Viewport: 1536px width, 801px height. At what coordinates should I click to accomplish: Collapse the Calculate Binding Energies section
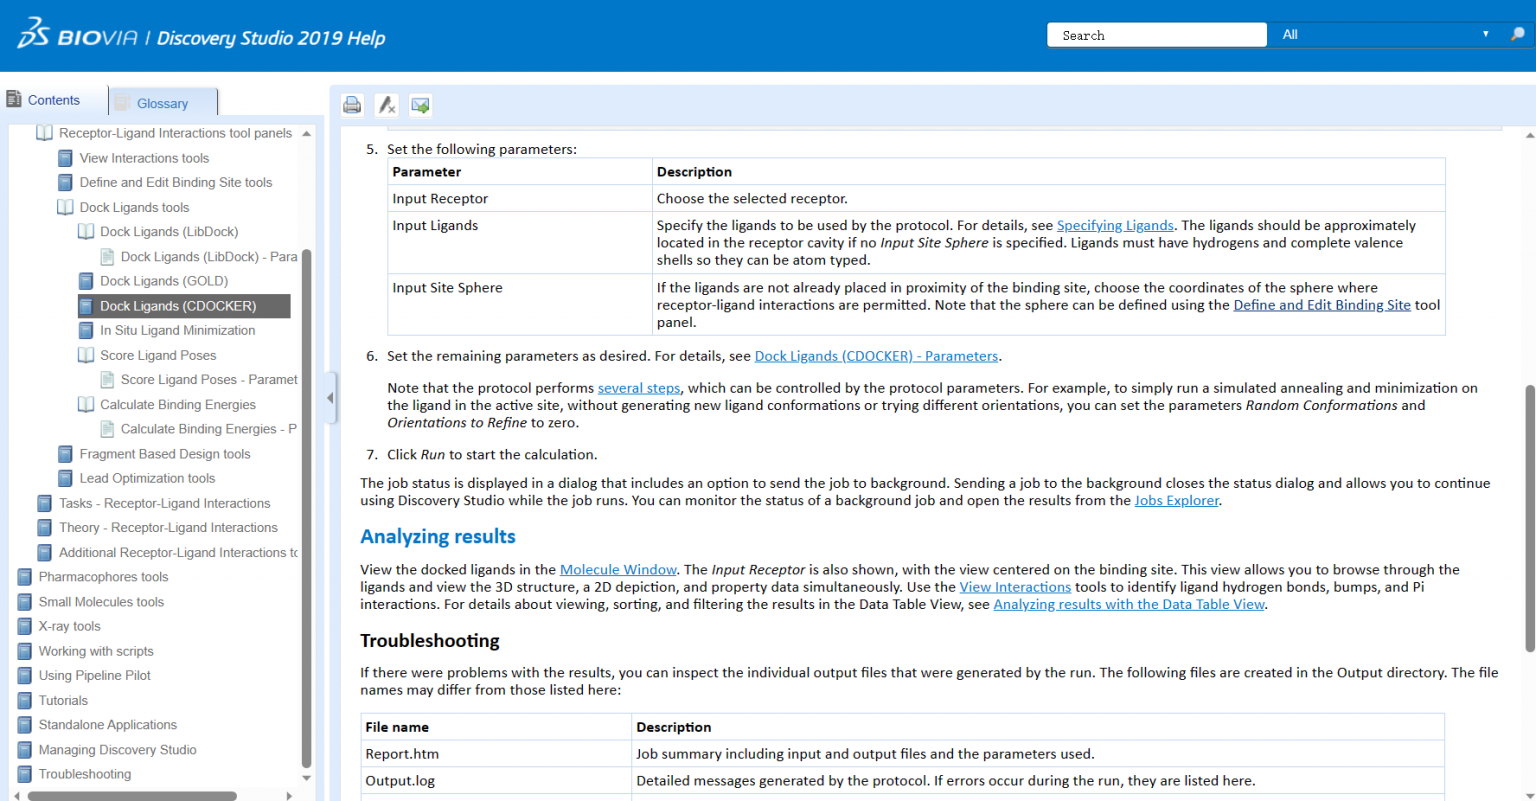click(86, 405)
